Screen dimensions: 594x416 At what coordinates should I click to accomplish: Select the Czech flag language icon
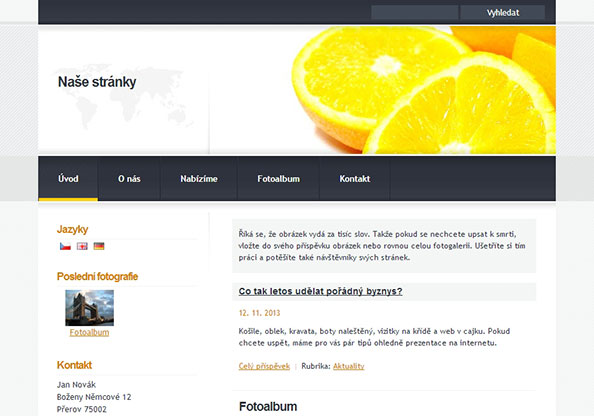click(65, 246)
